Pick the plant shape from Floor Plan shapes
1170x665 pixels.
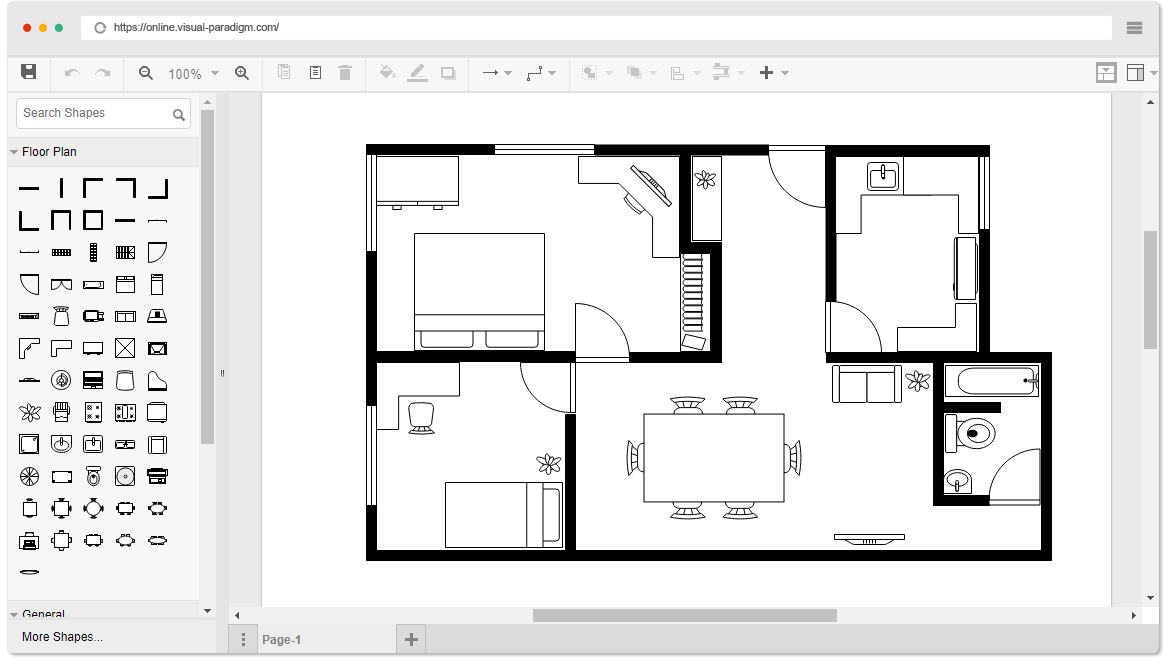(29, 410)
